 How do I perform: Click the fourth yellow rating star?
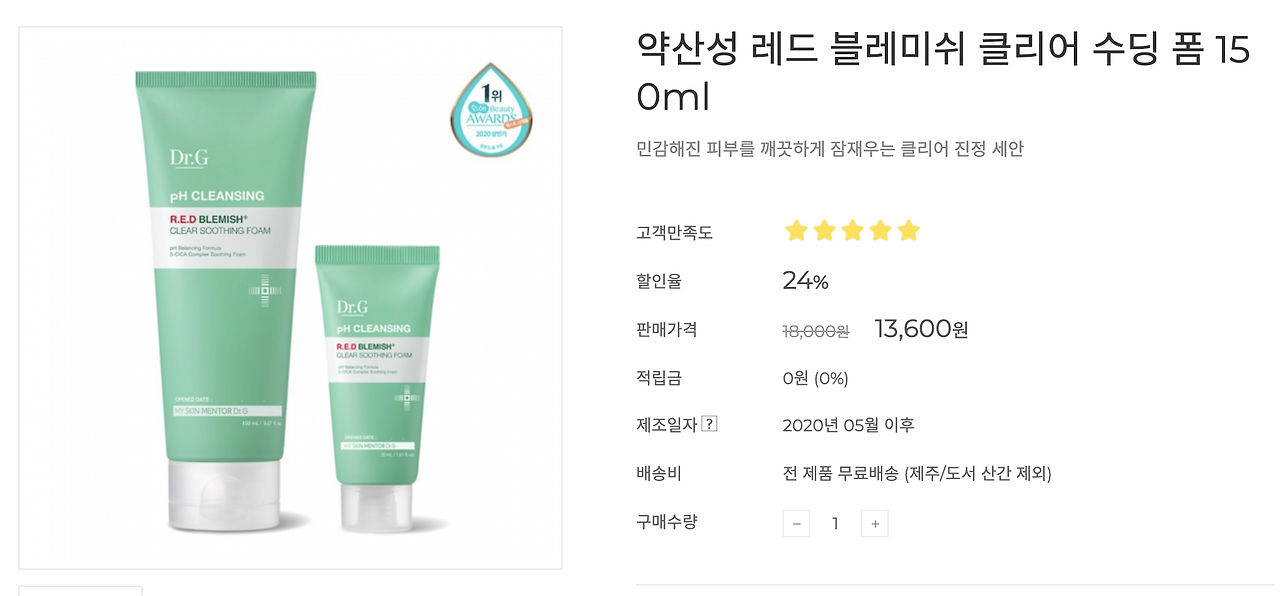(880, 231)
